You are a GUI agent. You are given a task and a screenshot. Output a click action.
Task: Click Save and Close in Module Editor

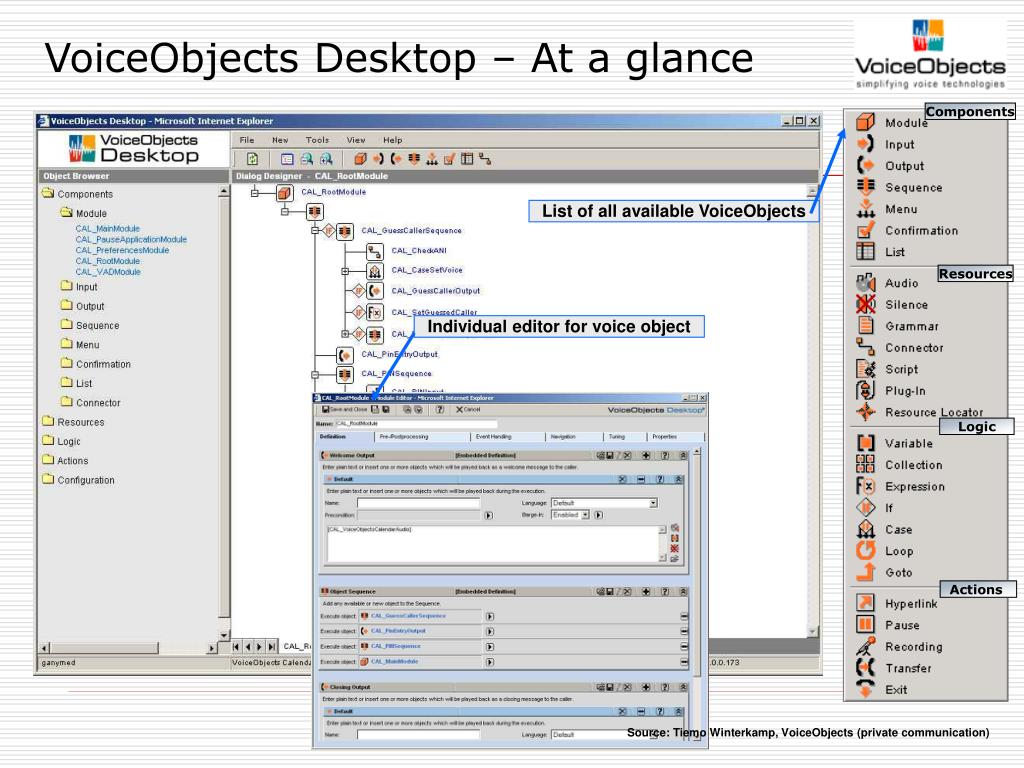coord(345,409)
